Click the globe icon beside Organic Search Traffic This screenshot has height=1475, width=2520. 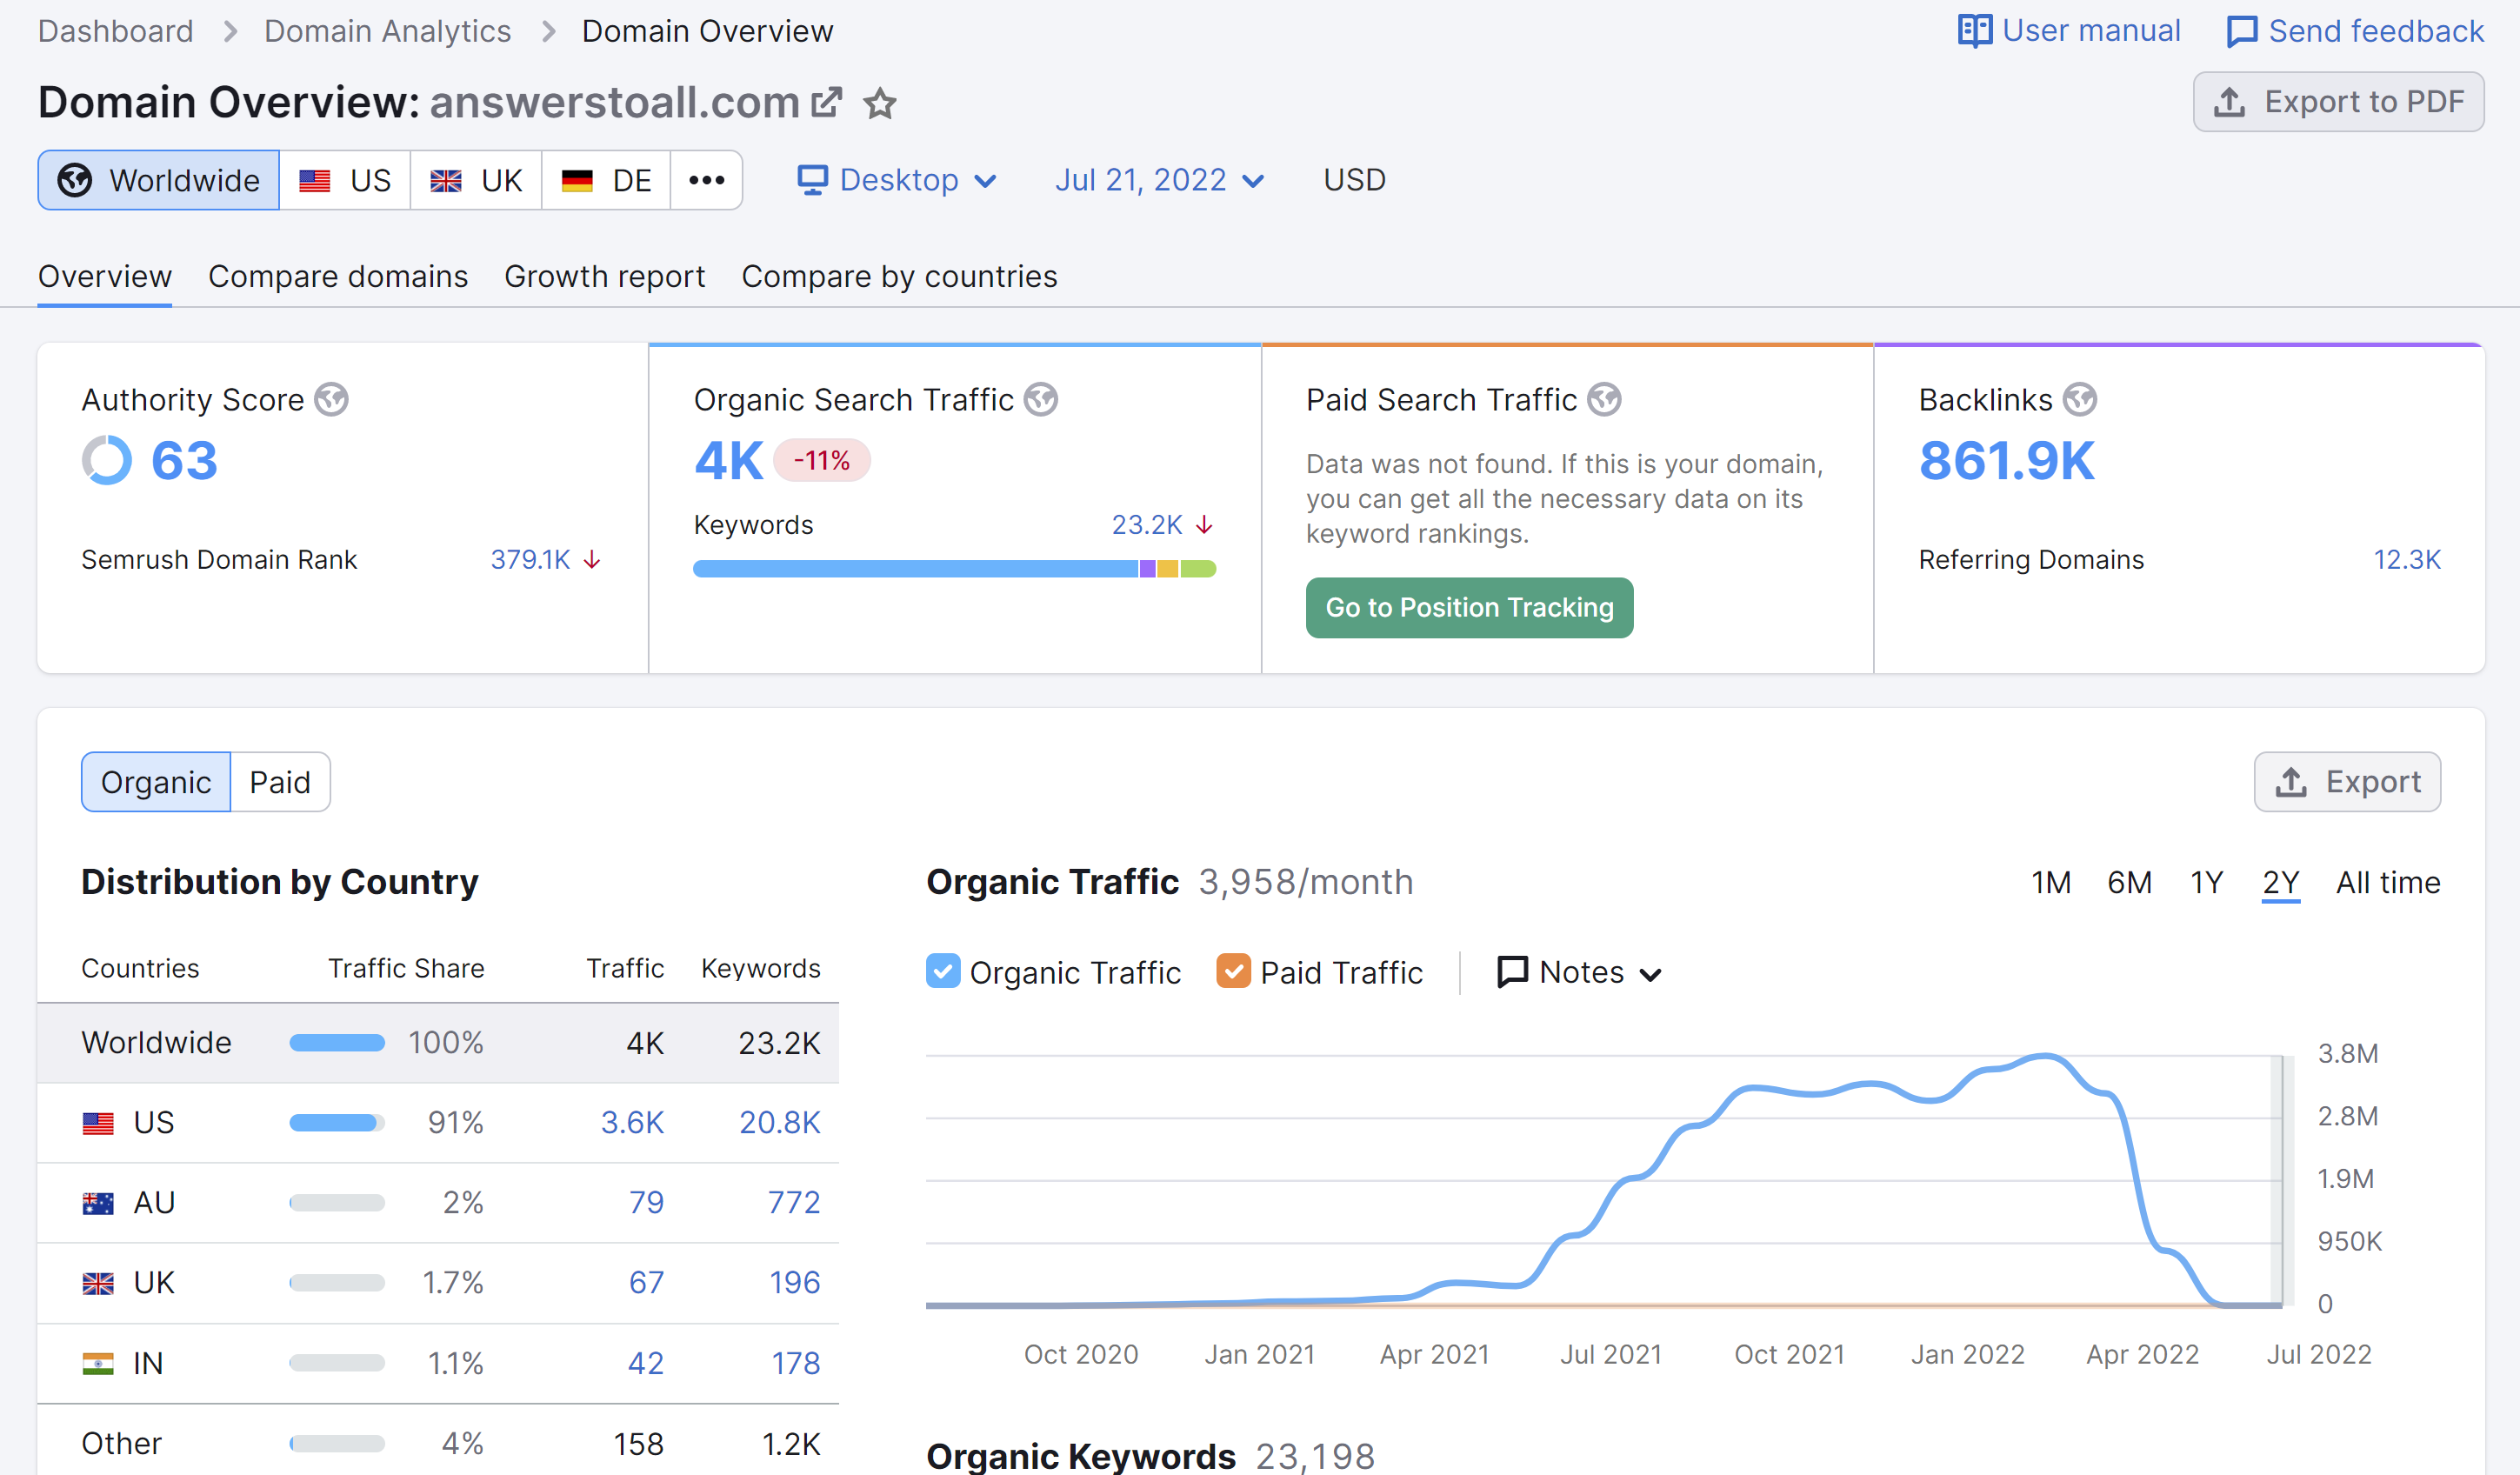pos(1041,399)
